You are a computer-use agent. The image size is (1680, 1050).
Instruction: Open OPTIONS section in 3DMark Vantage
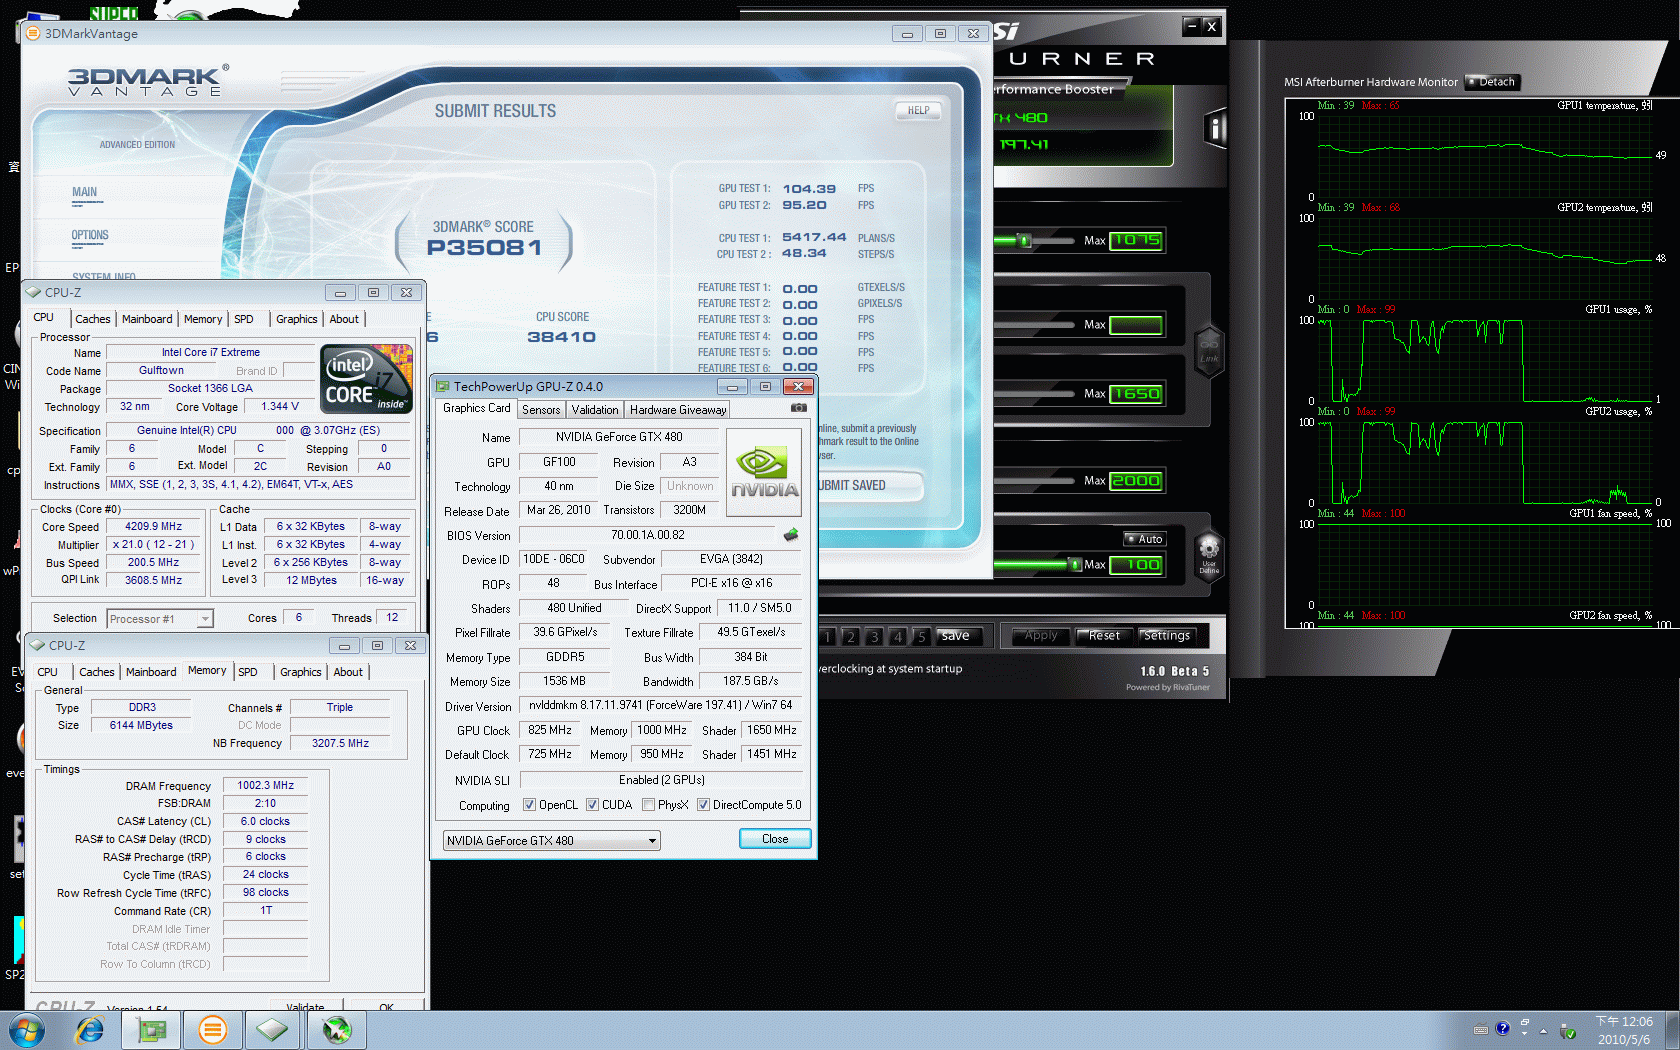(x=90, y=236)
